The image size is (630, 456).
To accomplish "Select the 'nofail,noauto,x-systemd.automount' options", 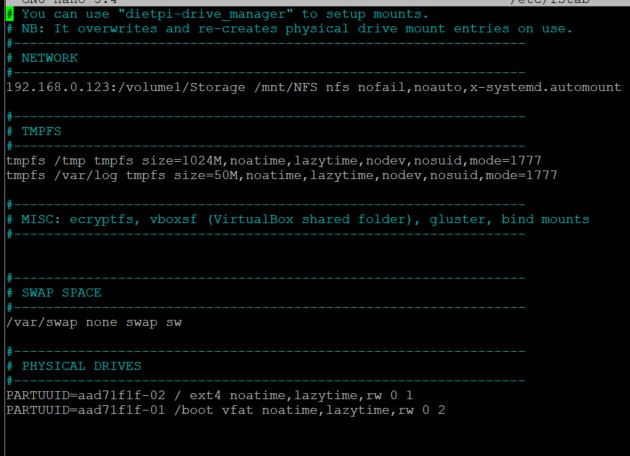I will [x=489, y=87].
